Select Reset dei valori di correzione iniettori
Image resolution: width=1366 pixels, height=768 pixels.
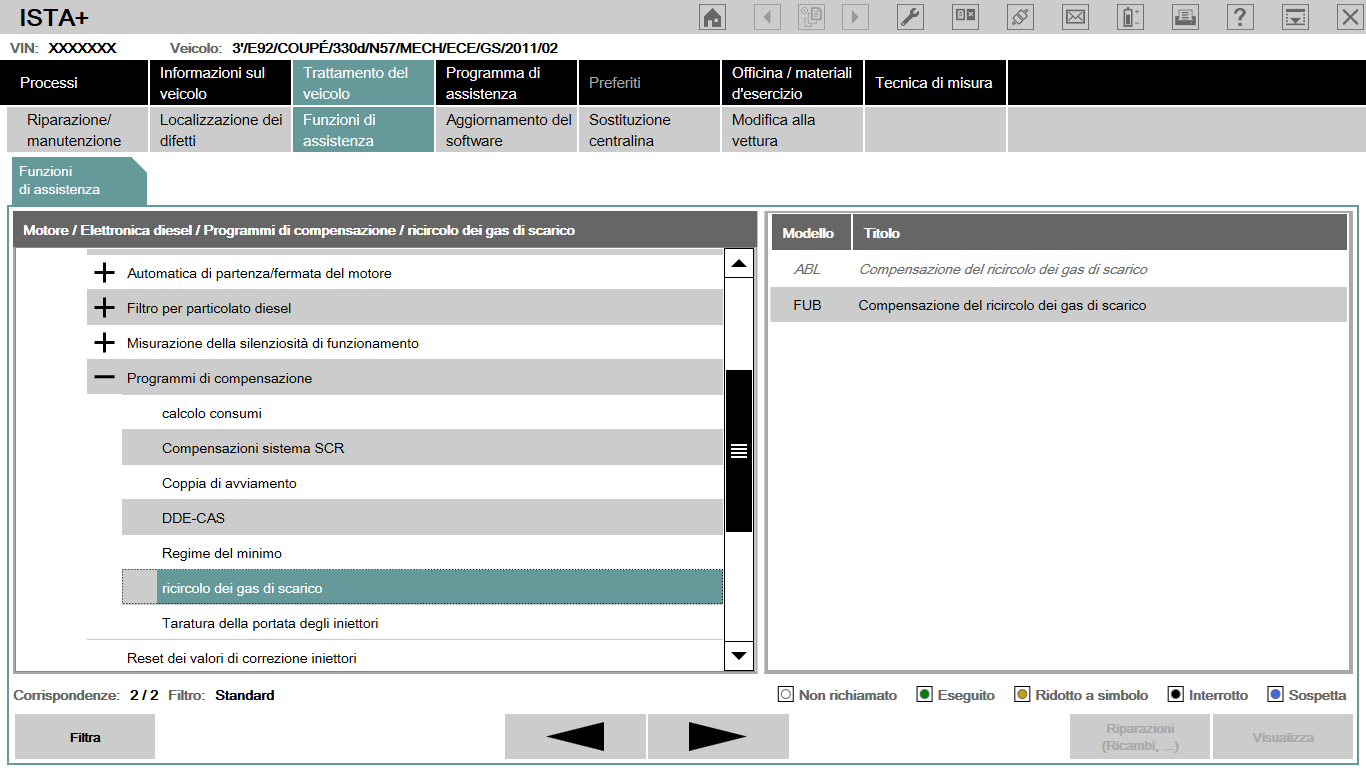click(x=405, y=658)
